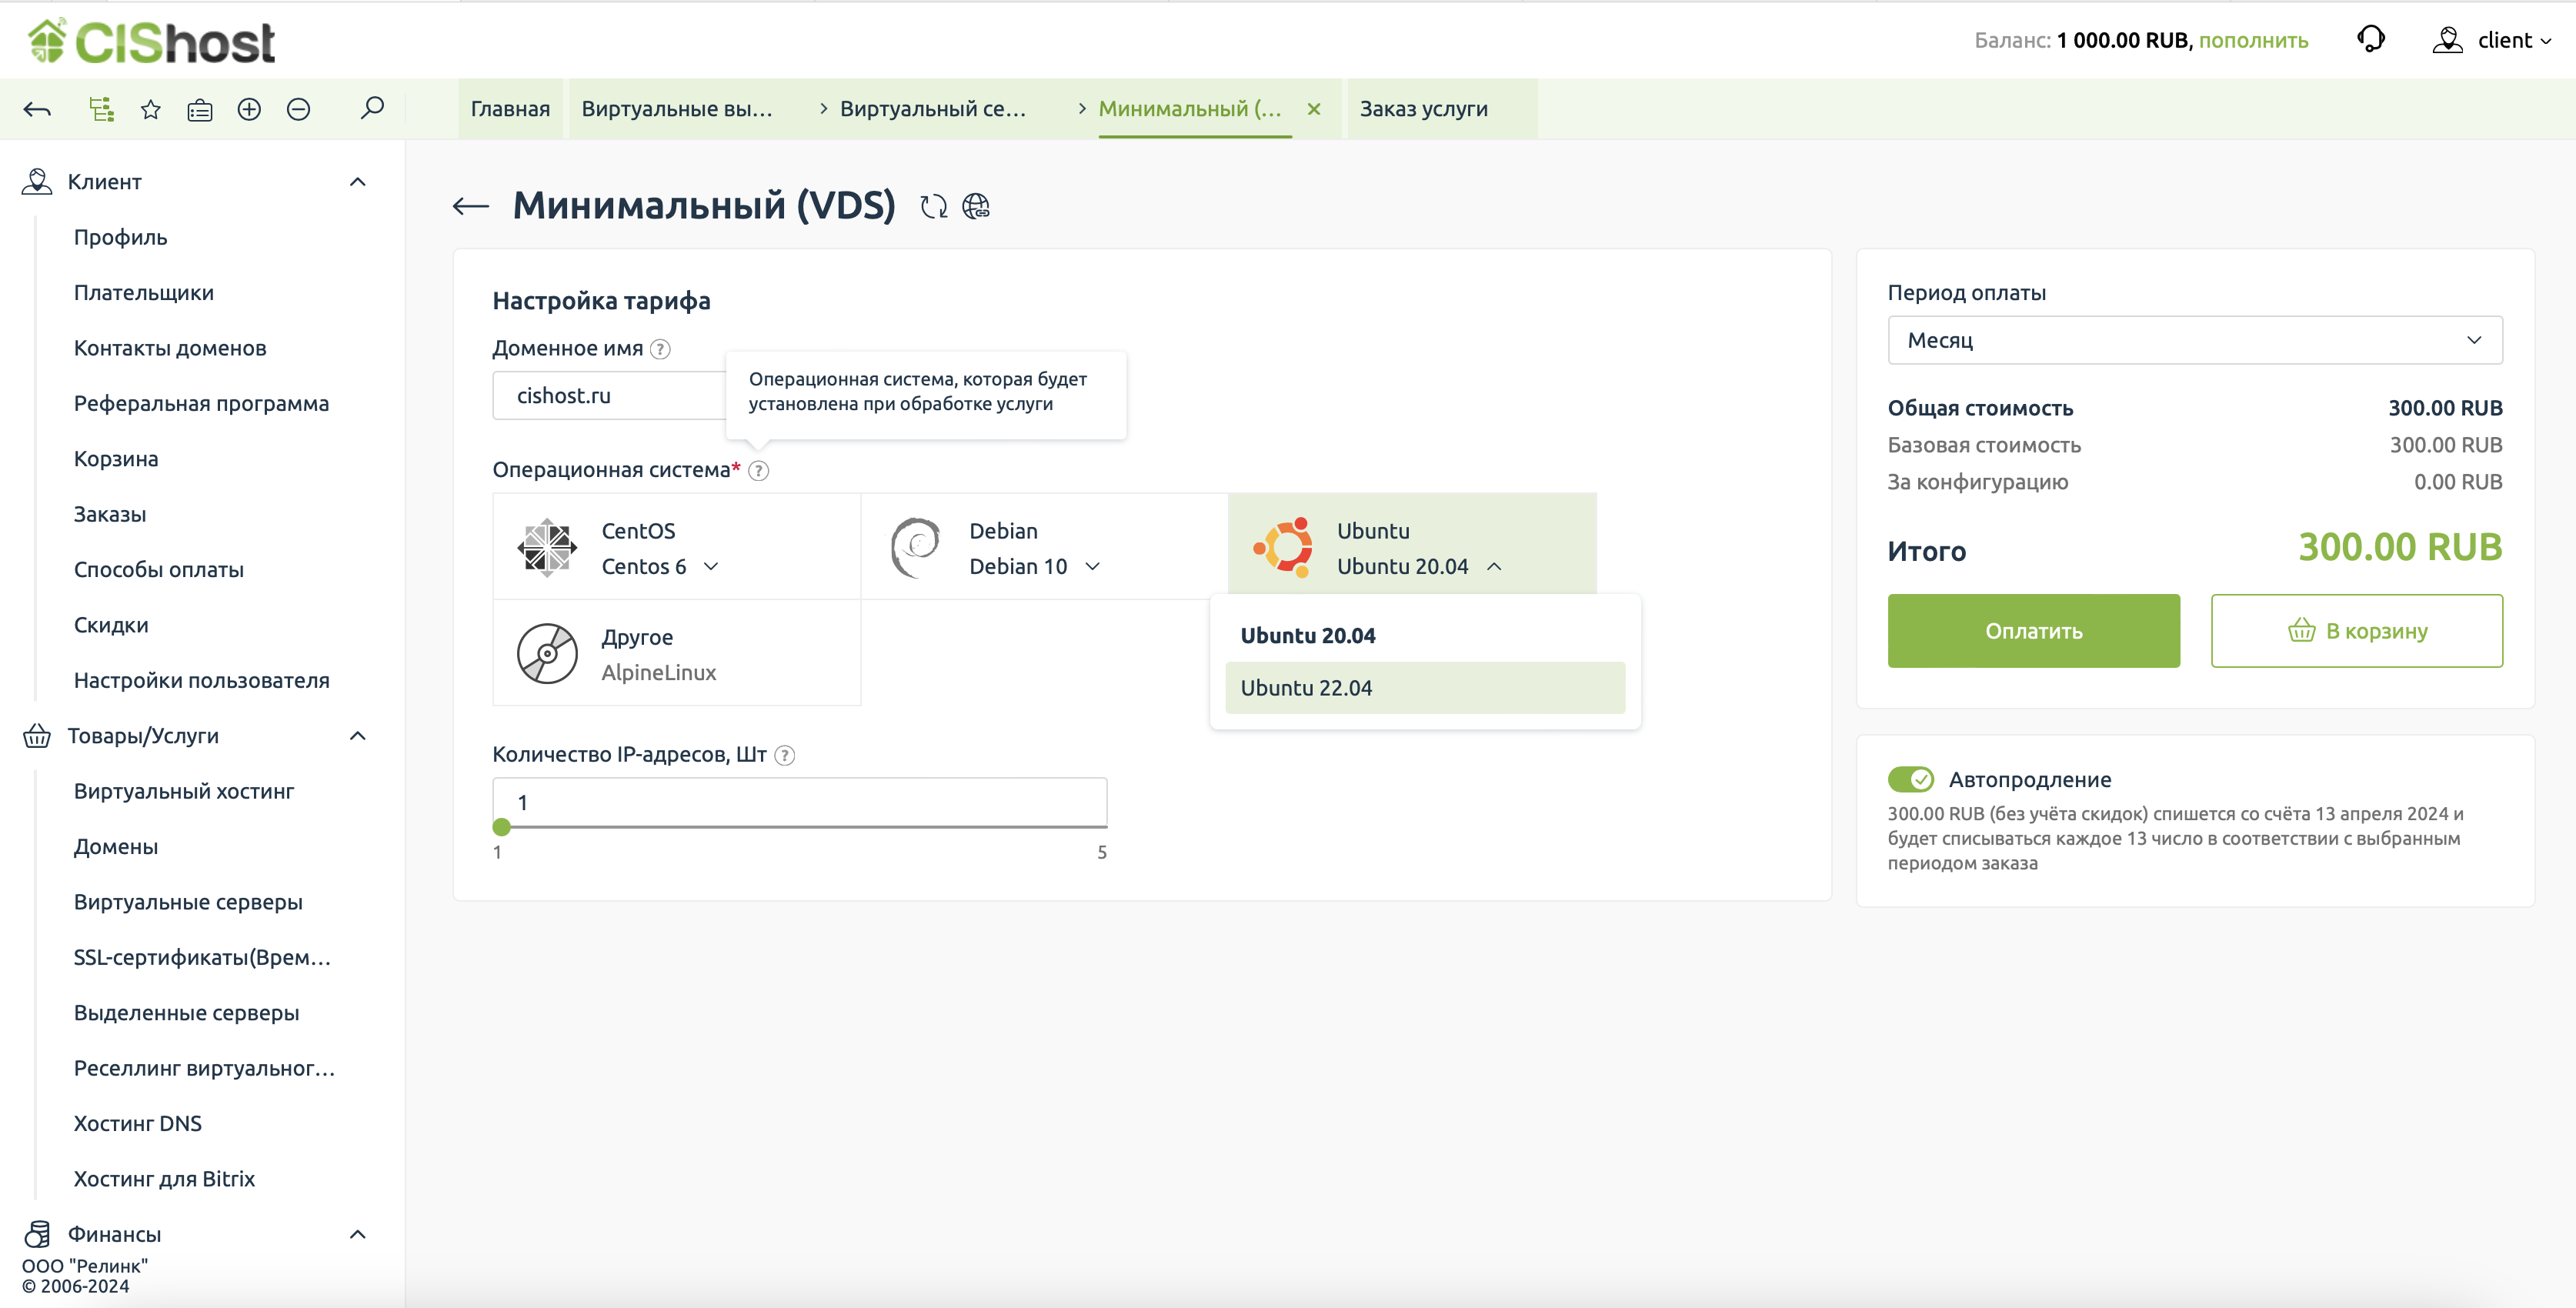The image size is (2576, 1308).
Task: Click the plus circle toolbar icon
Action: 249,109
